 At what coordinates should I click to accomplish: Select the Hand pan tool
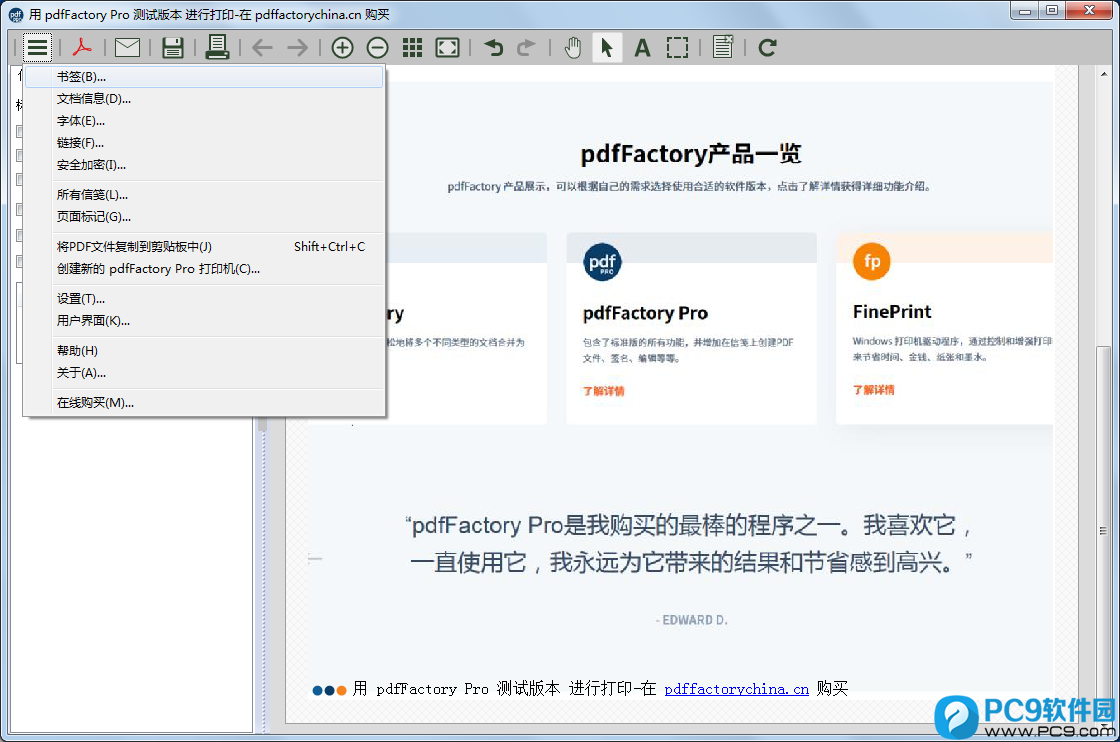click(572, 48)
